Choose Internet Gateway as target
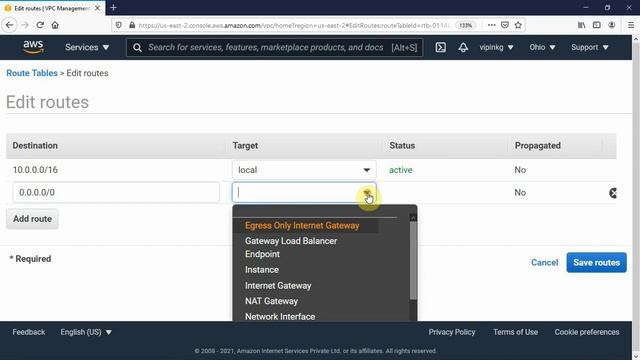This screenshot has height=360, width=640. tap(278, 286)
